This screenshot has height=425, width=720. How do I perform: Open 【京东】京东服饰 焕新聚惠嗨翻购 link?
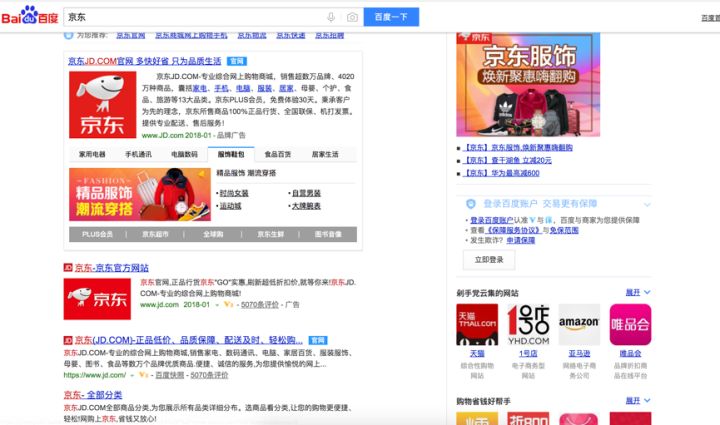click(x=517, y=147)
